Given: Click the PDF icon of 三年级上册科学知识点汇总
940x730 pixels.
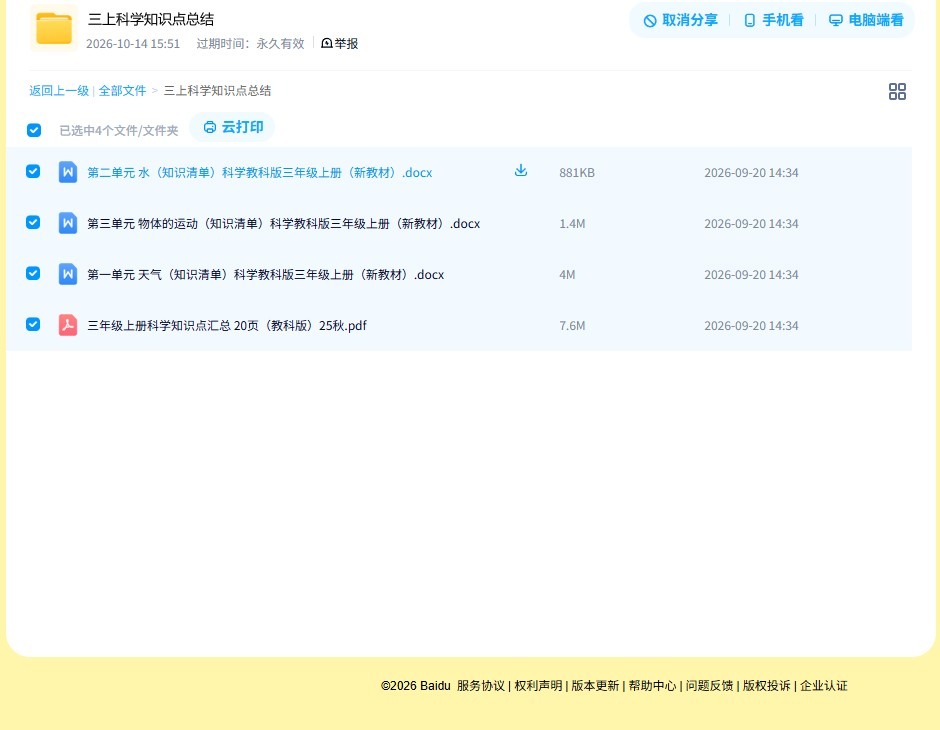Looking at the screenshot, I should click(x=68, y=325).
